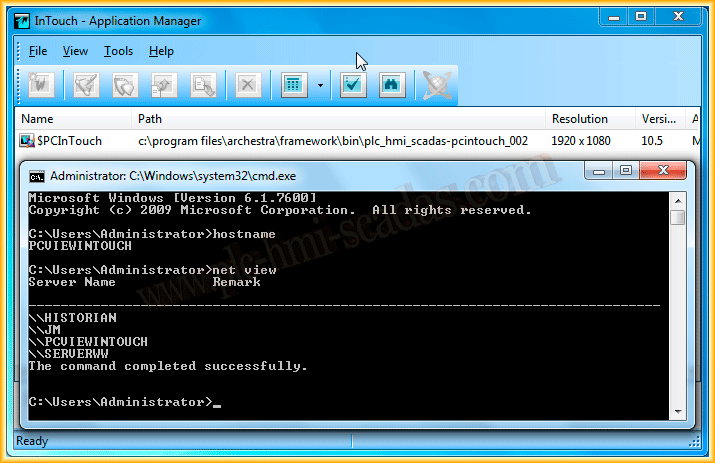Select the $PCInTouch application row
Image resolution: width=715 pixels, height=463 pixels.
(x=69, y=141)
